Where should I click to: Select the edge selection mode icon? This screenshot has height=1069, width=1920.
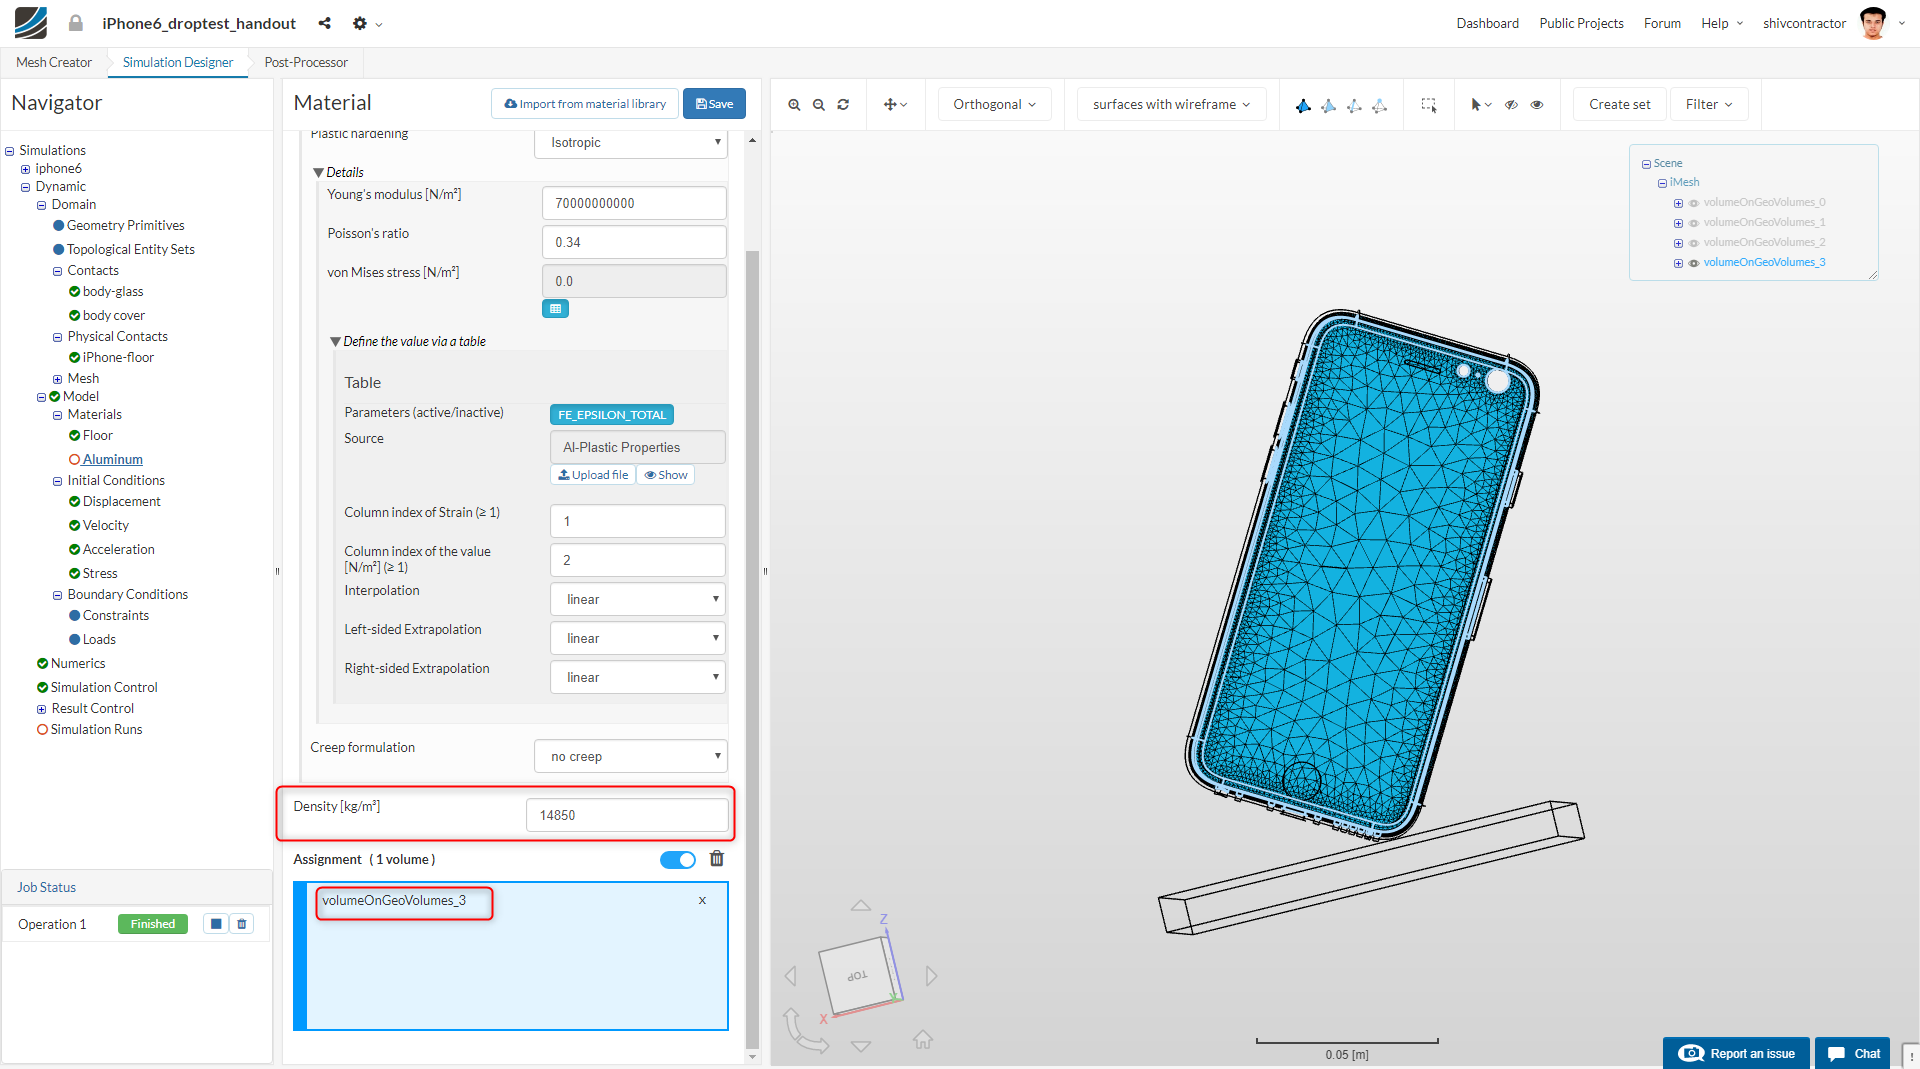pos(1354,105)
